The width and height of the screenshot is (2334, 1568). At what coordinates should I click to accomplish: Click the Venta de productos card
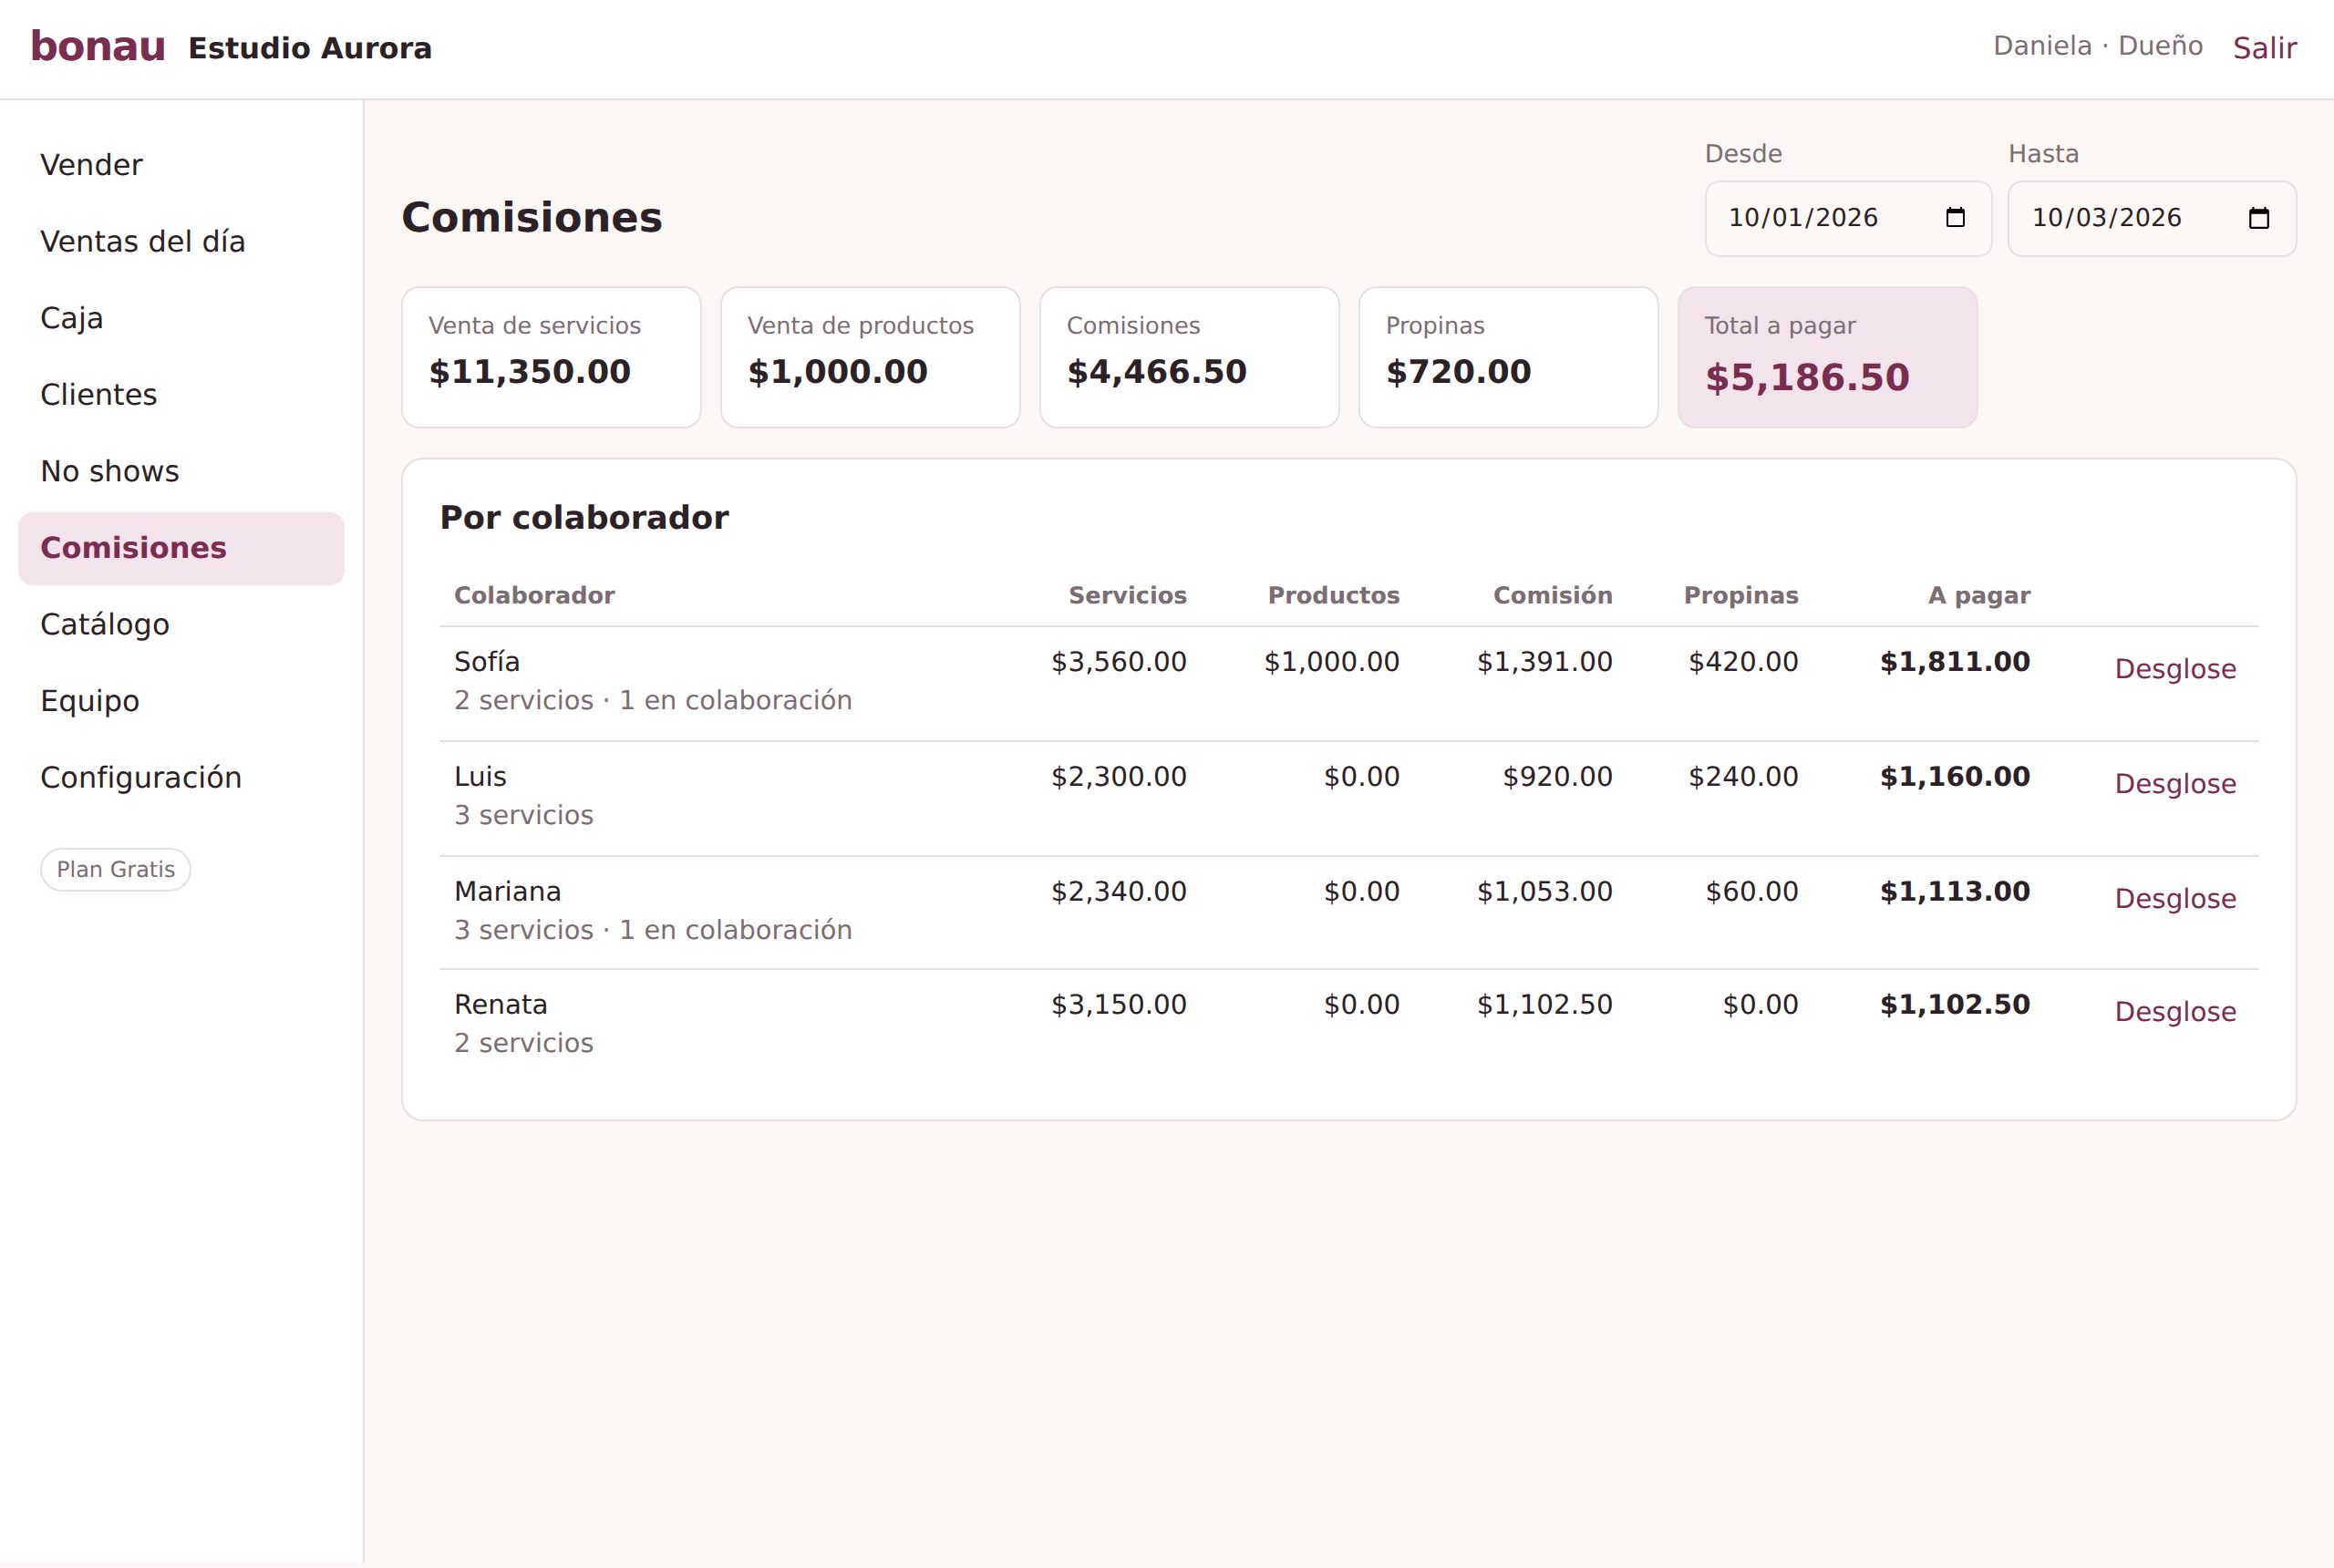point(870,357)
